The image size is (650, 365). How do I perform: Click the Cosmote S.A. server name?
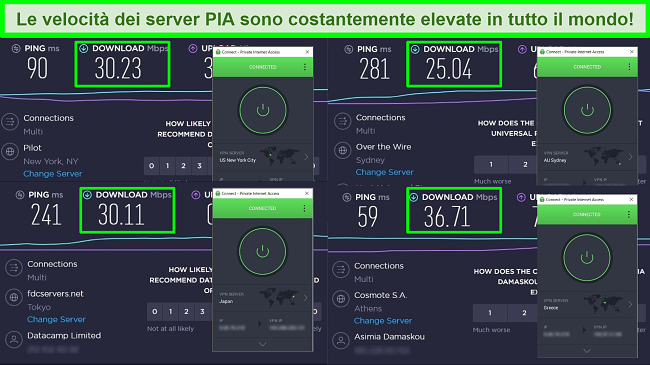(x=381, y=295)
